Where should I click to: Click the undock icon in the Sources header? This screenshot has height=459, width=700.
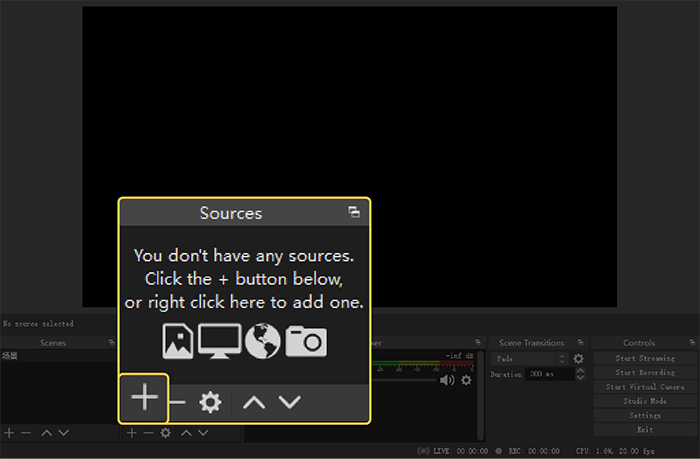pyautogui.click(x=353, y=212)
